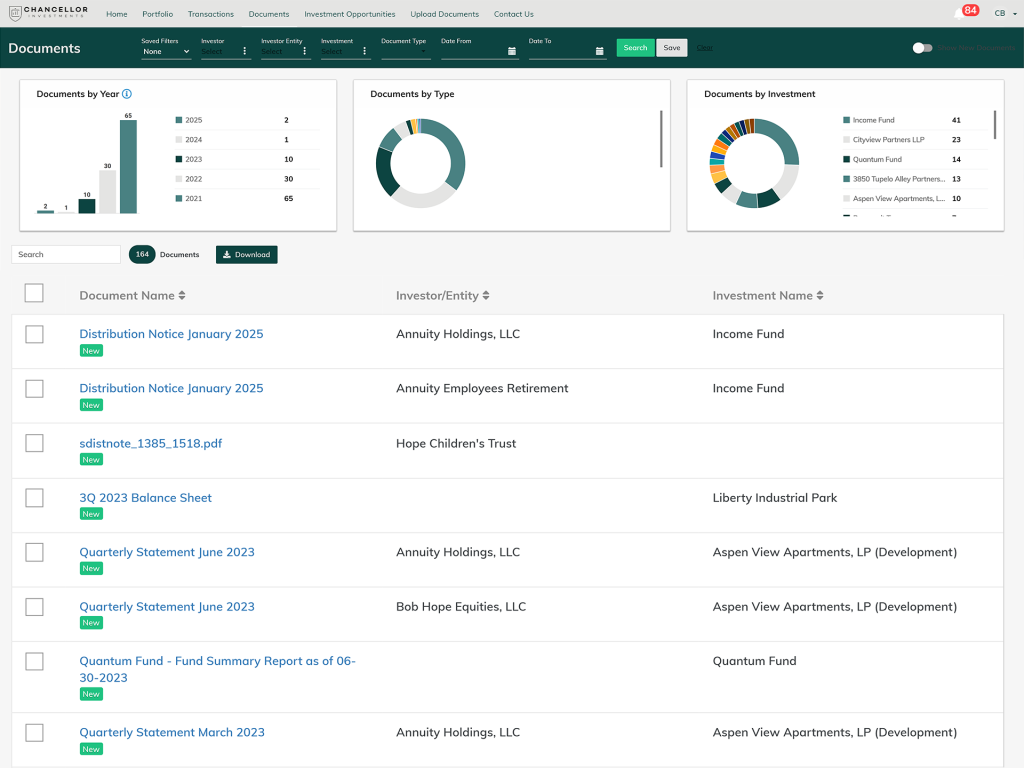Select checkbox for Annuity Employees Retirement row
The image size is (1024, 768).
point(34,389)
